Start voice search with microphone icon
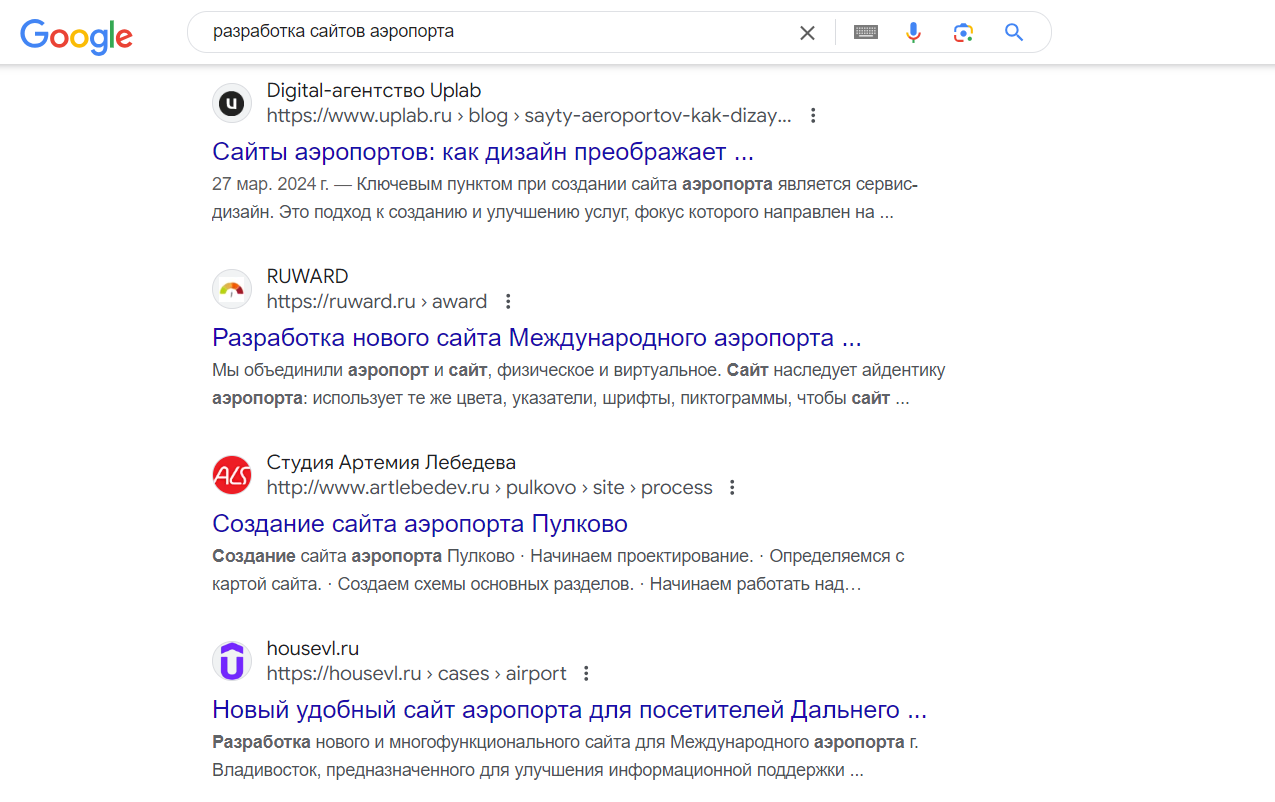The image size is (1275, 802). click(913, 33)
